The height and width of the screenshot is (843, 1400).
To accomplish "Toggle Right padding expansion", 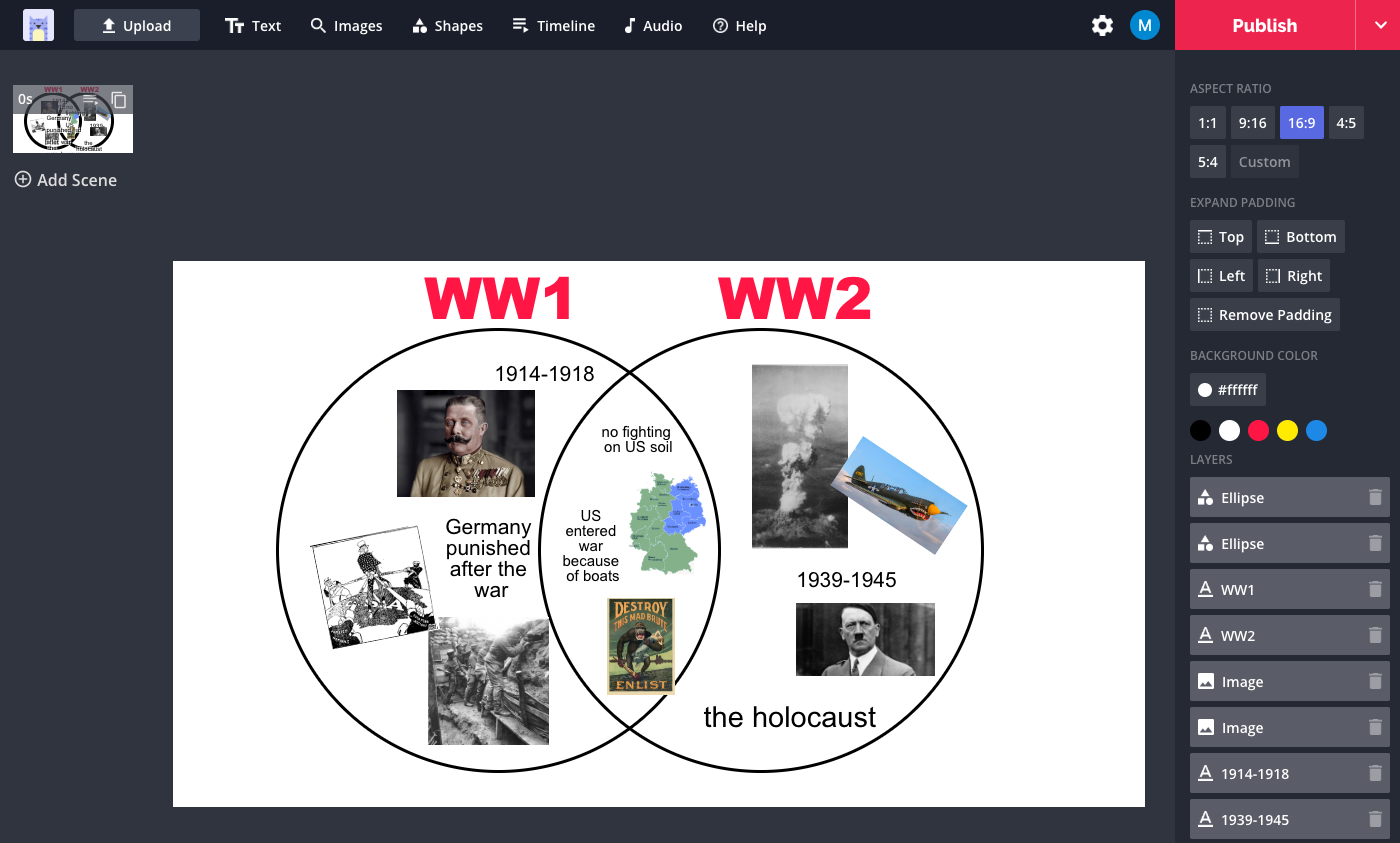I will click(x=1294, y=276).
